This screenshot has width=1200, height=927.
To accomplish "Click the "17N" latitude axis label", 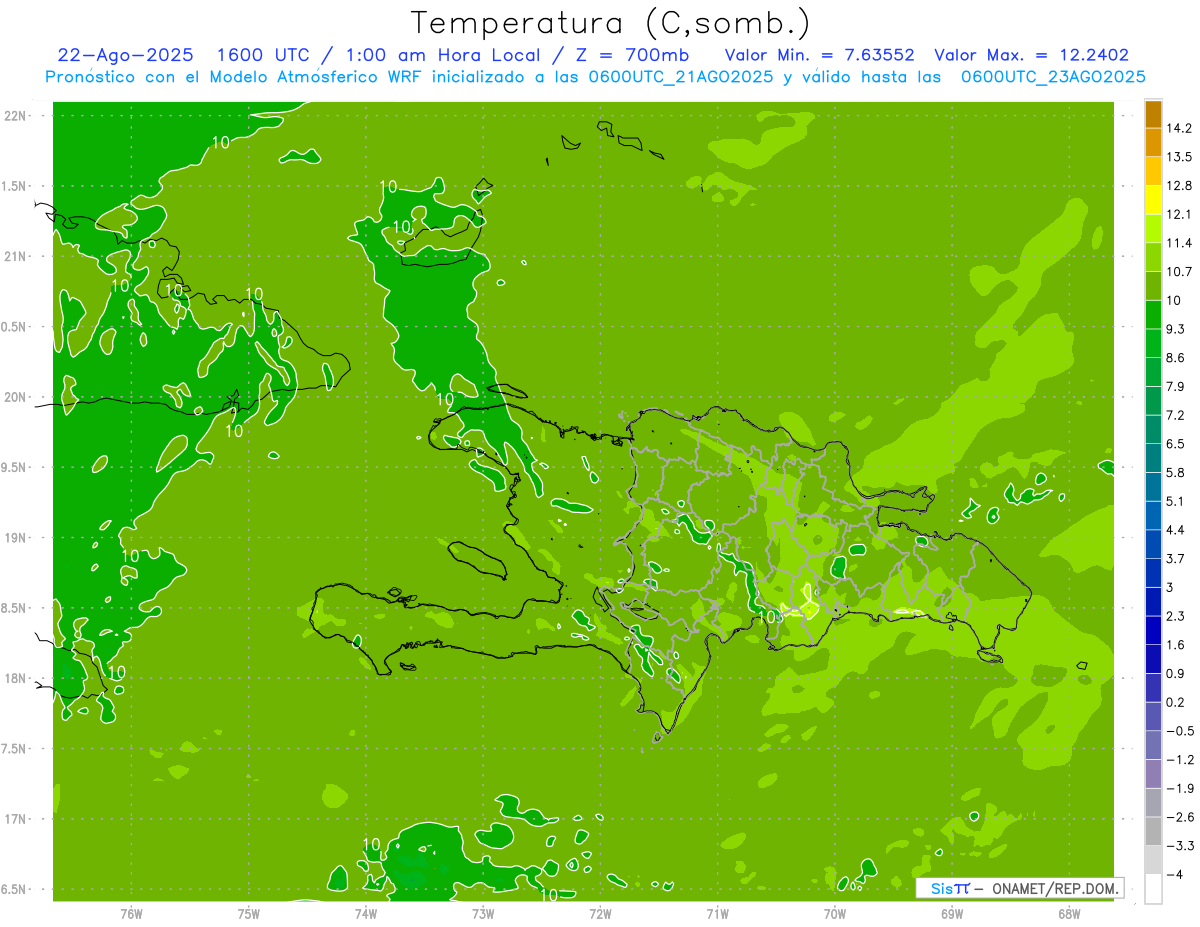I will [14, 819].
